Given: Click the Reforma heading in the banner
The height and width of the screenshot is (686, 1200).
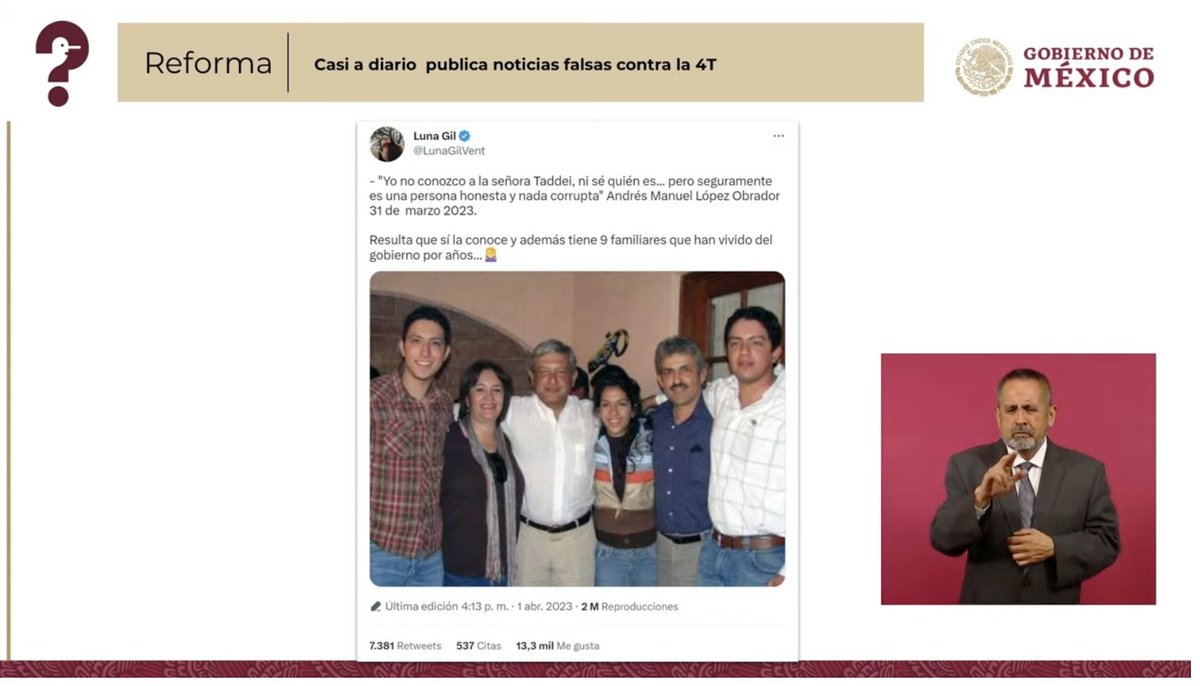Looking at the screenshot, I should [x=208, y=63].
